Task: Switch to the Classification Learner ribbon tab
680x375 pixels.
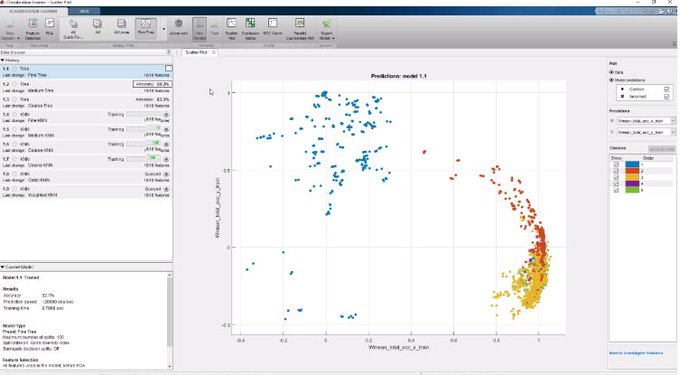Action: (x=33, y=11)
